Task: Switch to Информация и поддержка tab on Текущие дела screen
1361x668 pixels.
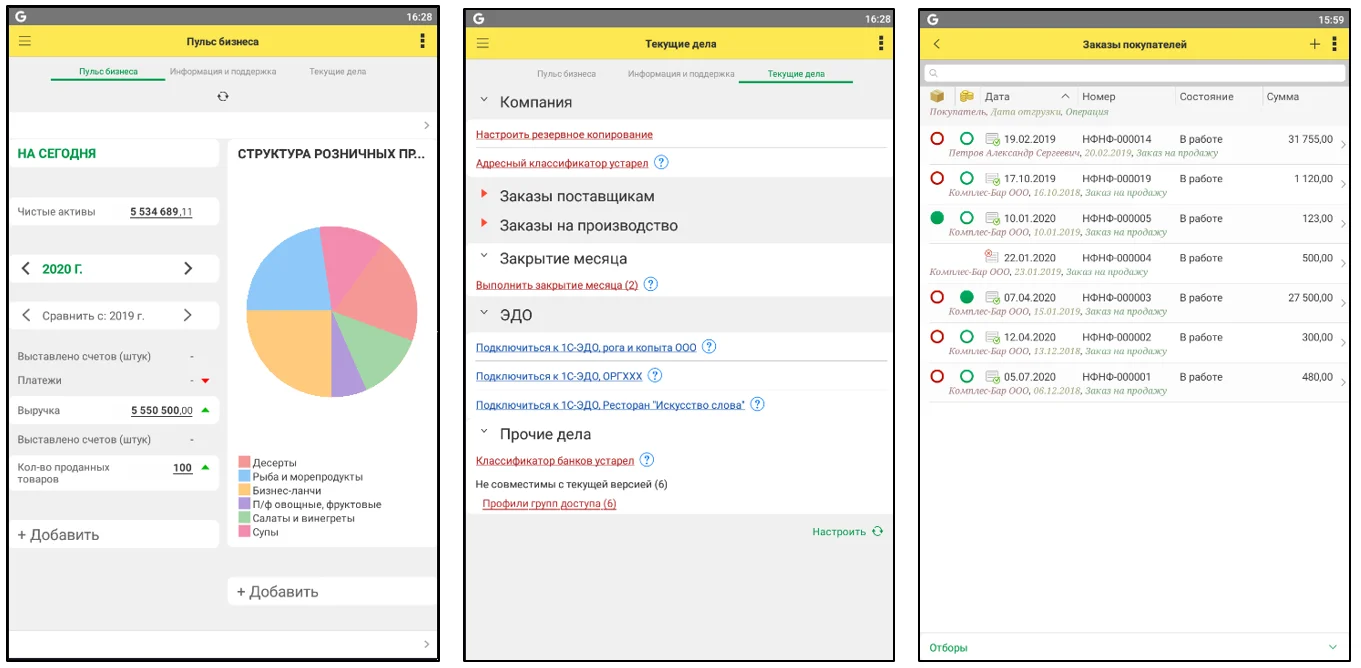Action: click(680, 74)
